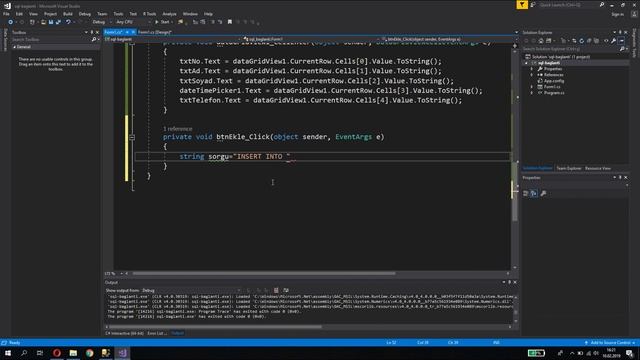Open the Build menu
This screenshot has height=360, width=640.
coord(68,14)
